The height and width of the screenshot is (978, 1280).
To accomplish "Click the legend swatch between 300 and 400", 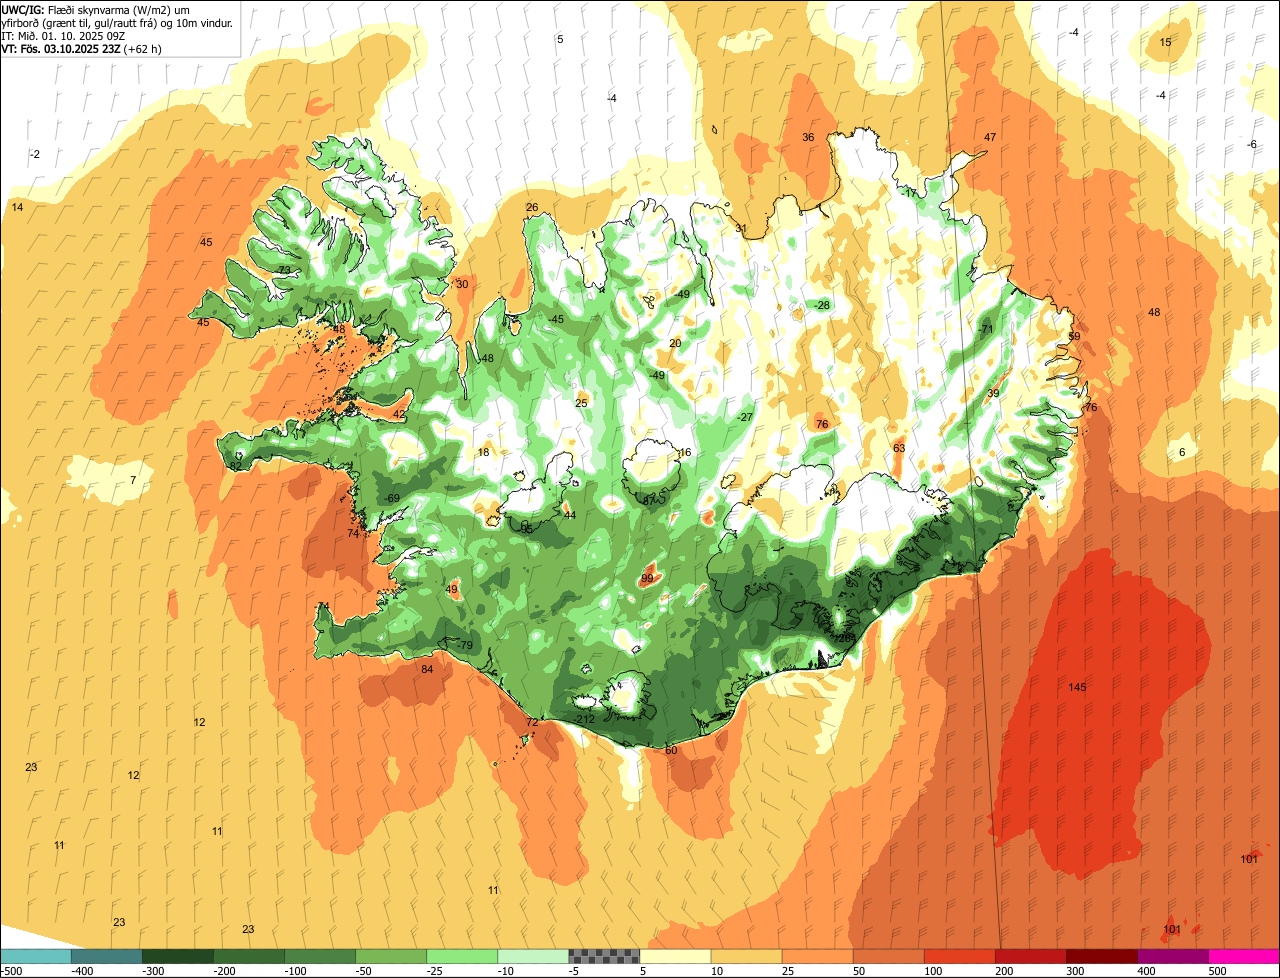I will tap(1102, 956).
